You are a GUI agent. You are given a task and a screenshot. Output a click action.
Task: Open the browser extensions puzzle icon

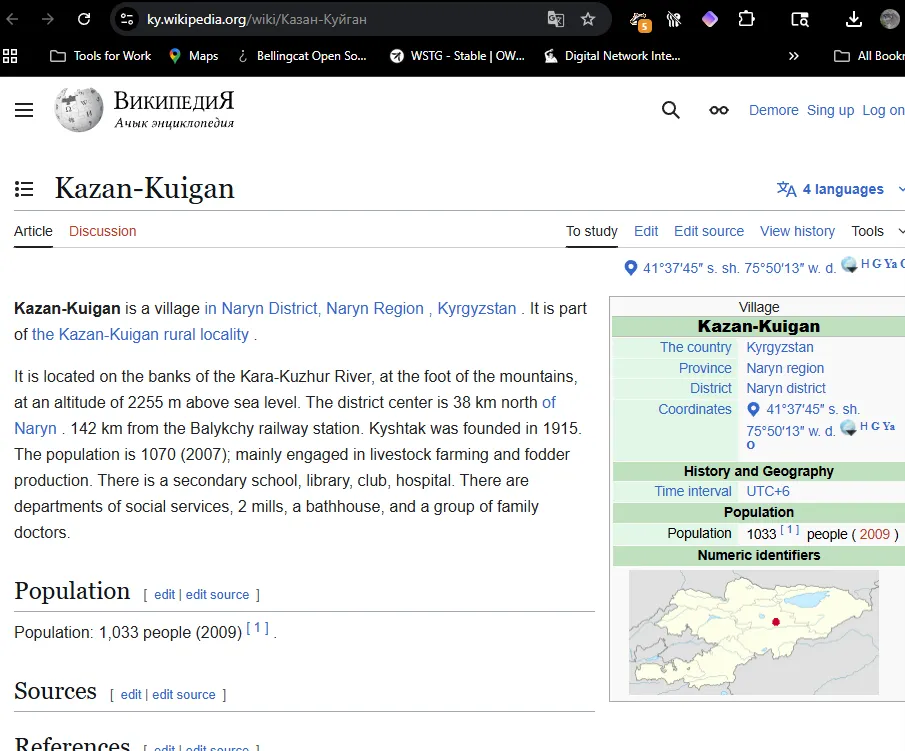746,19
